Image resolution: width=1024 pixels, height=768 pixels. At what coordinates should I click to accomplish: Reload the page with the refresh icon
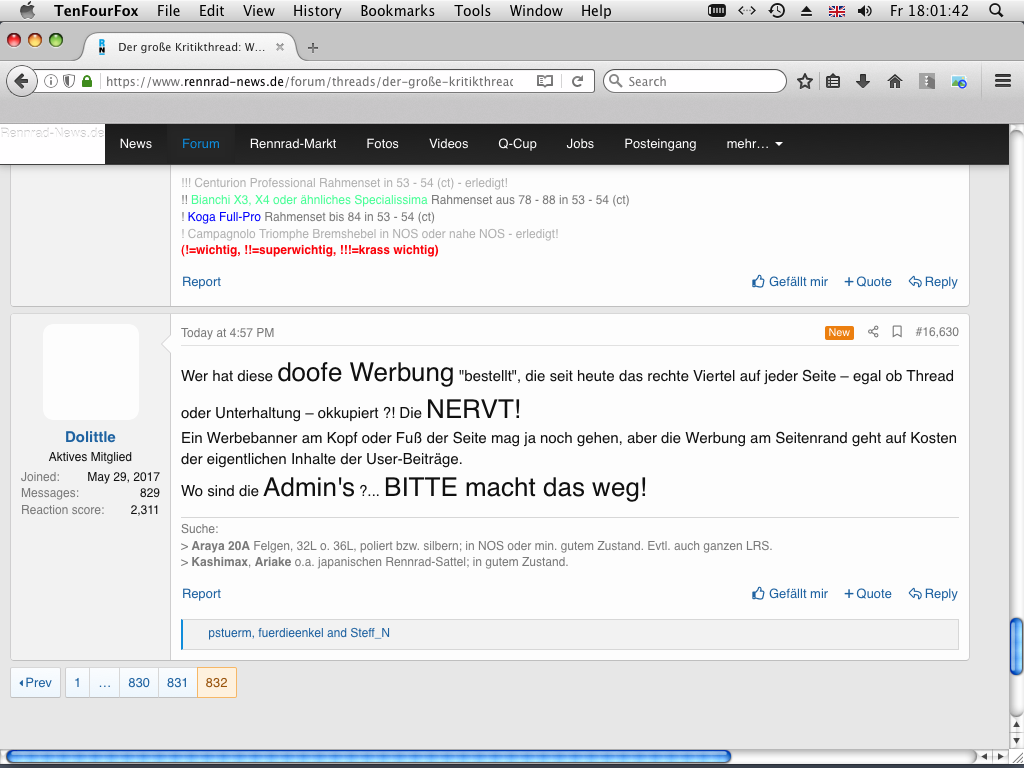pos(577,81)
